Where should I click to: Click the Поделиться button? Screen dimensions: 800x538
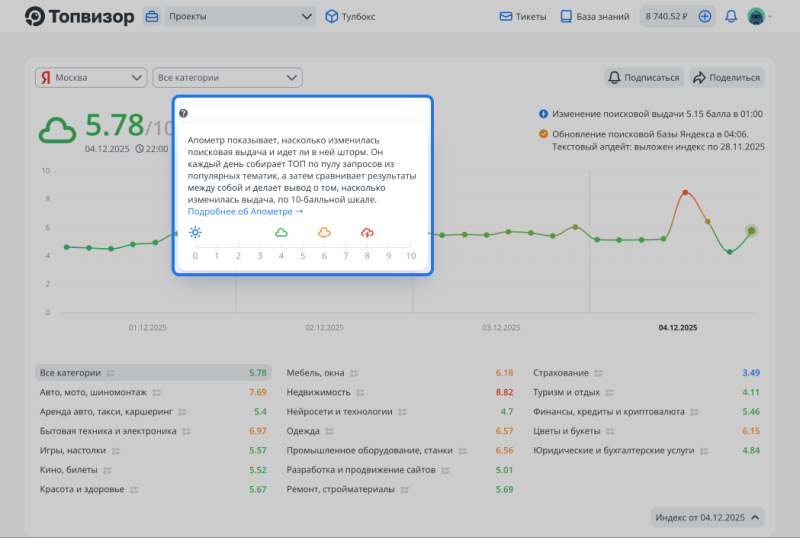[x=727, y=78]
